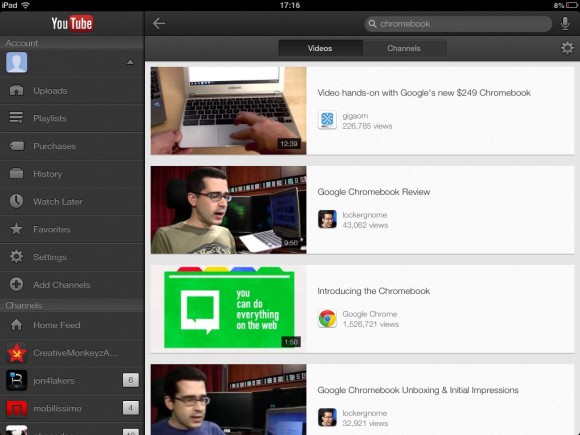Tap the battery indicator in status bar
580x435 pixels.
(572, 5)
